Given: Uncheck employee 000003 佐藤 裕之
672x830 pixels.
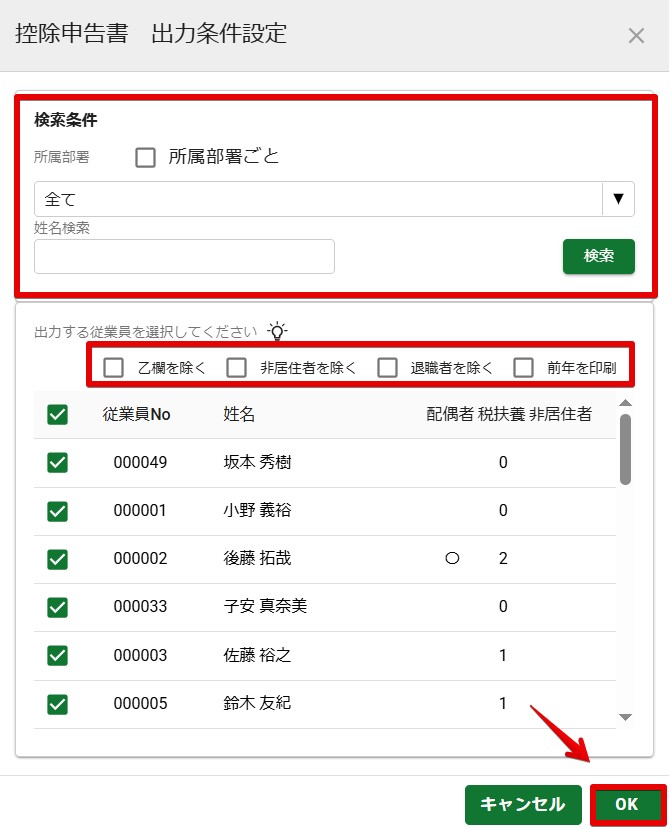Looking at the screenshot, I should 57,655.
